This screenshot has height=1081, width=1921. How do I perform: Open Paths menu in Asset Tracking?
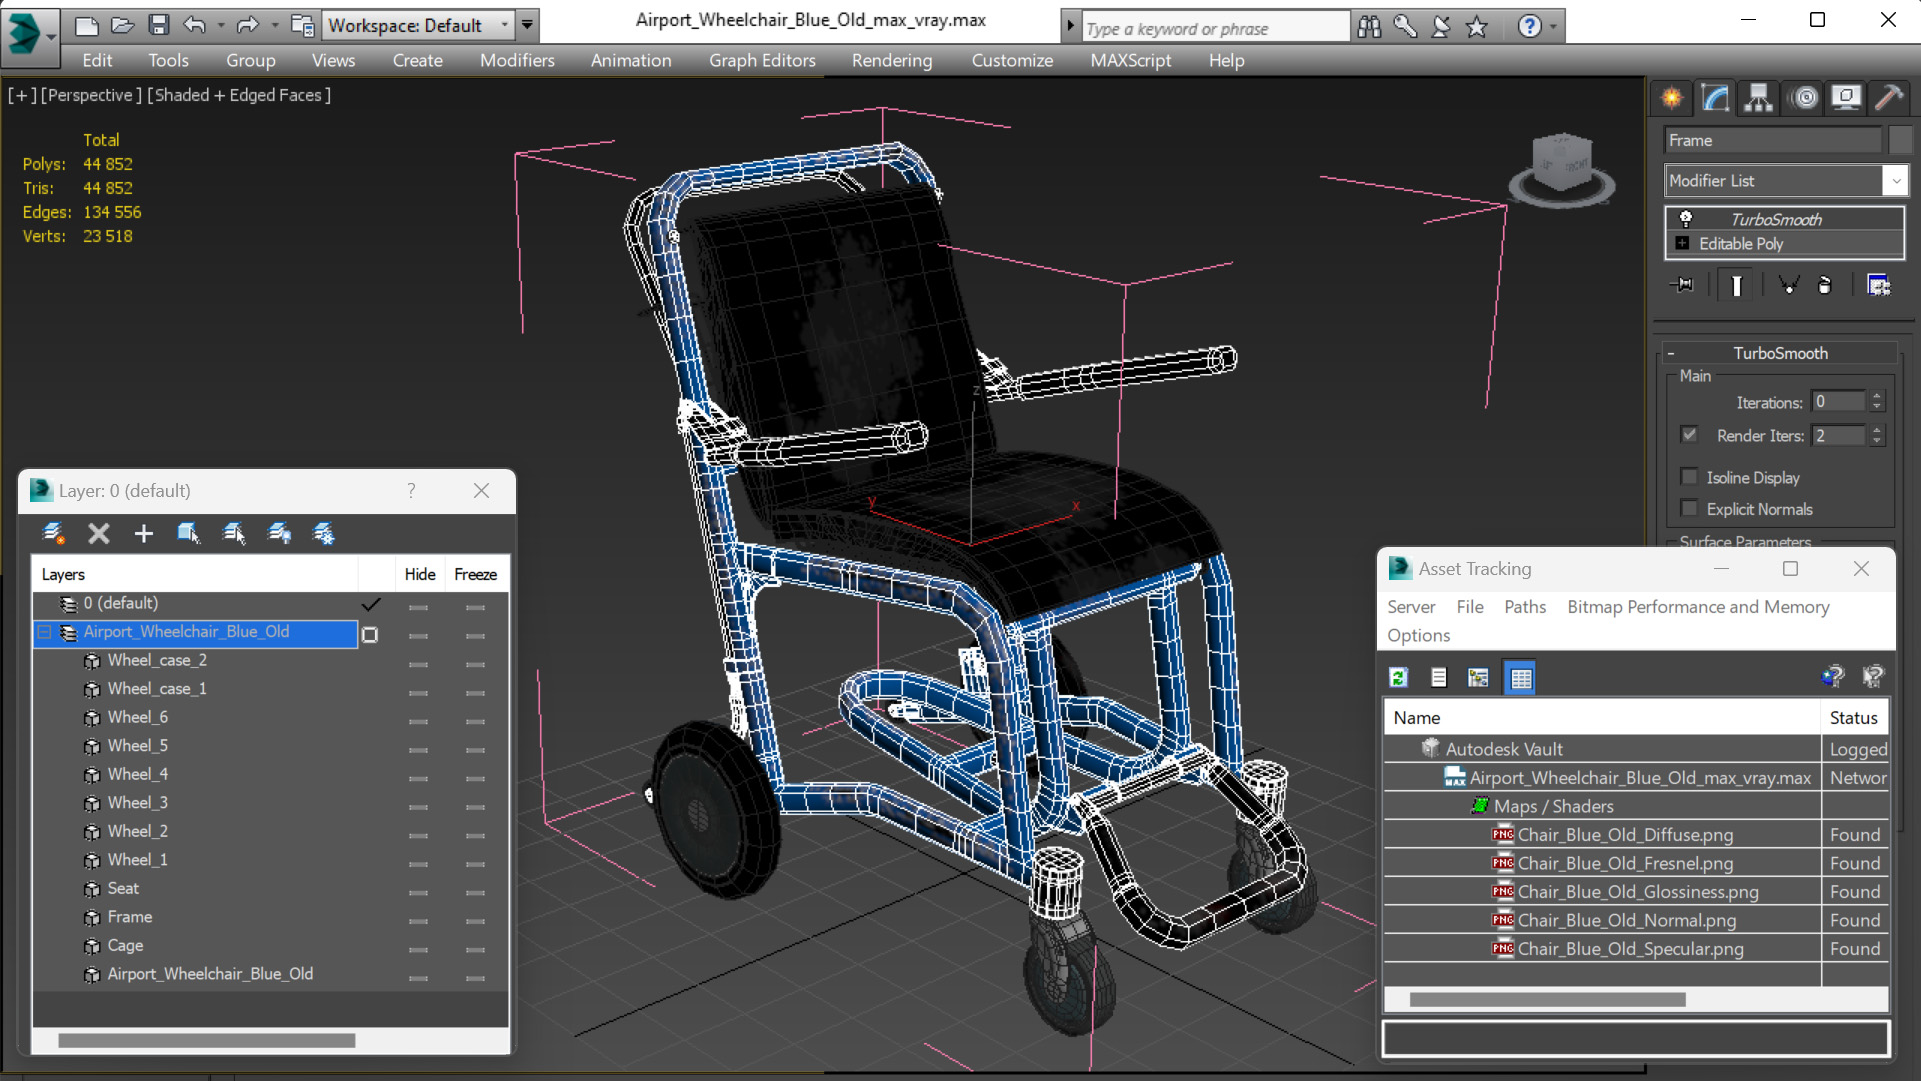pos(1525,607)
